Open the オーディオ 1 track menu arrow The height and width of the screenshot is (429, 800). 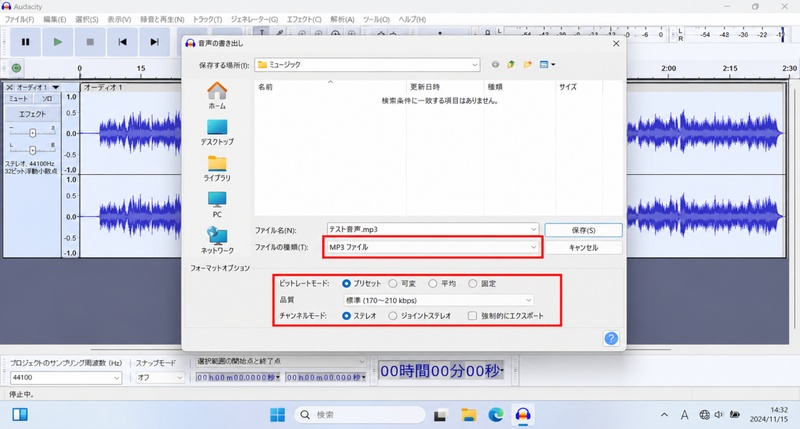click(56, 87)
